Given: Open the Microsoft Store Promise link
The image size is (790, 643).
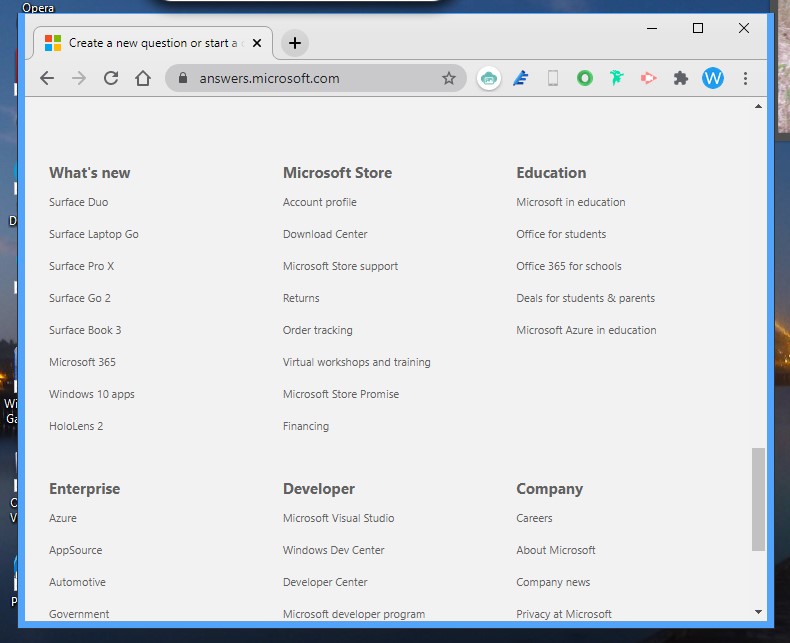Looking at the screenshot, I should click(341, 394).
